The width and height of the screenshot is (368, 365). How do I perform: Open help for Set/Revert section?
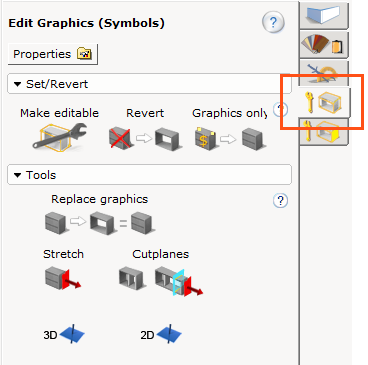(280, 110)
